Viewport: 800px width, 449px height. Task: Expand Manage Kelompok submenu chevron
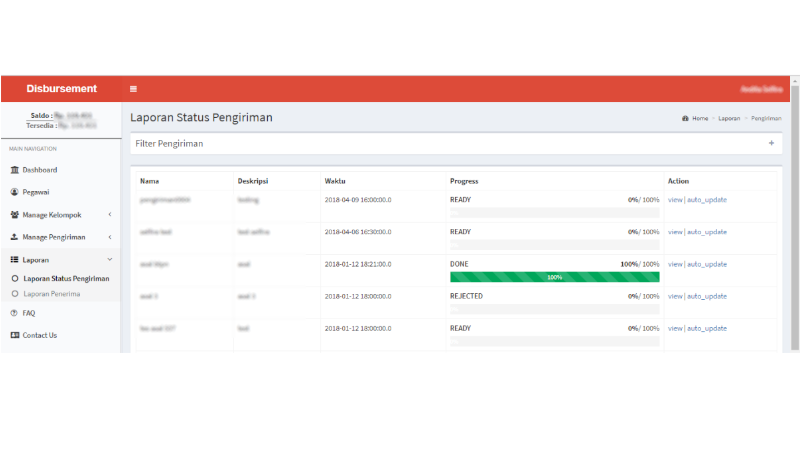point(110,215)
